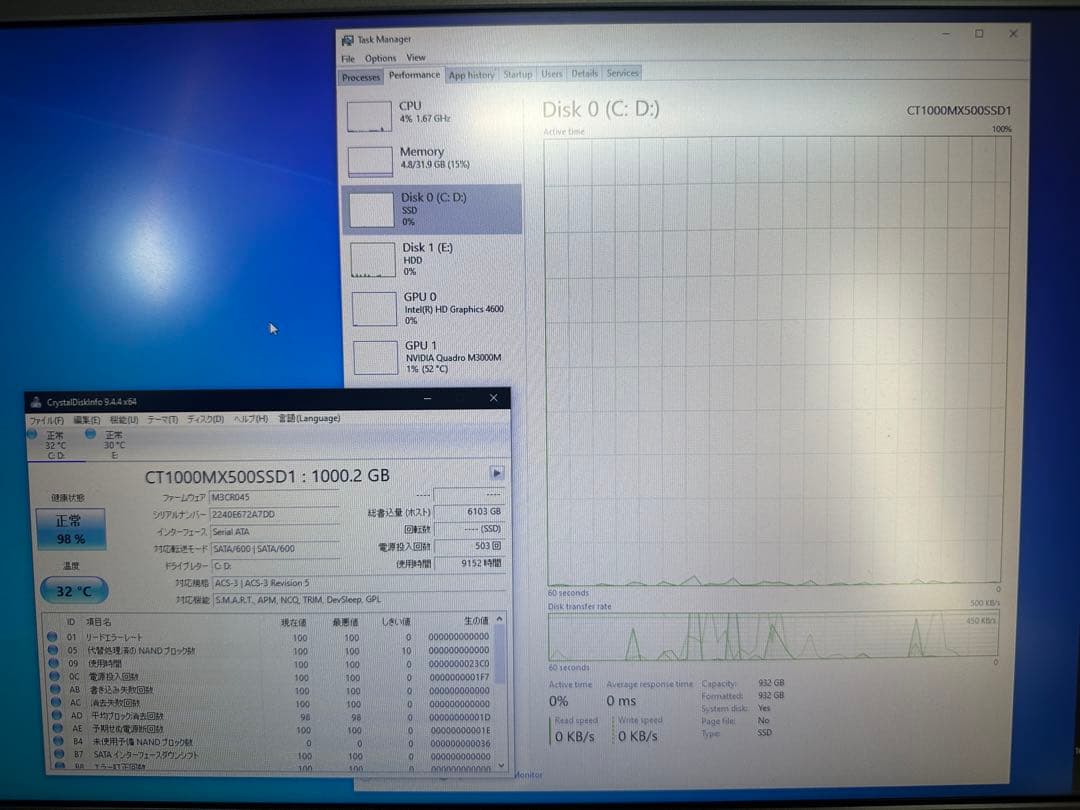1080x810 pixels.
Task: Click the Active time percentage readout
Action: click(559, 701)
